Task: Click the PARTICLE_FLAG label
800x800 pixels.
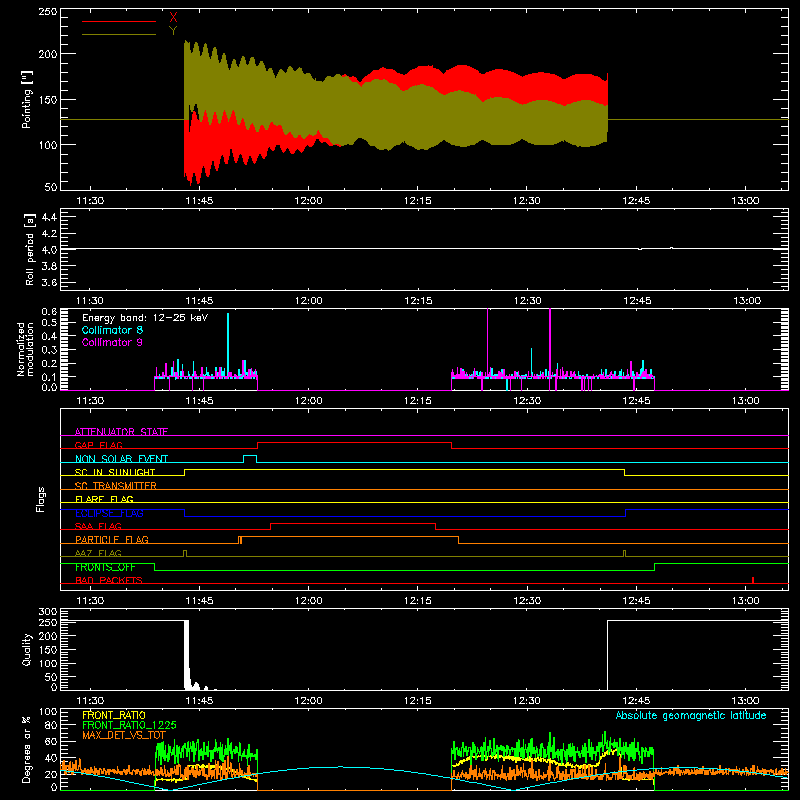Action: click(x=112, y=540)
